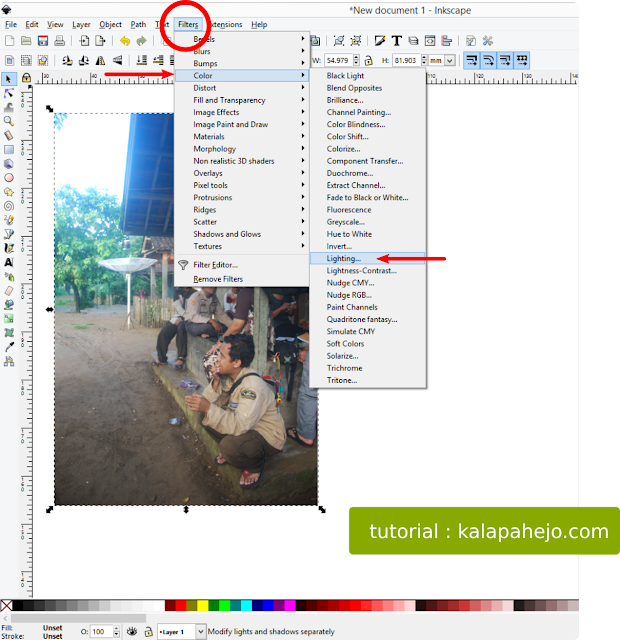The image size is (620, 640).
Task: Select the Paint Bucket fill tool
Action: 9,304
